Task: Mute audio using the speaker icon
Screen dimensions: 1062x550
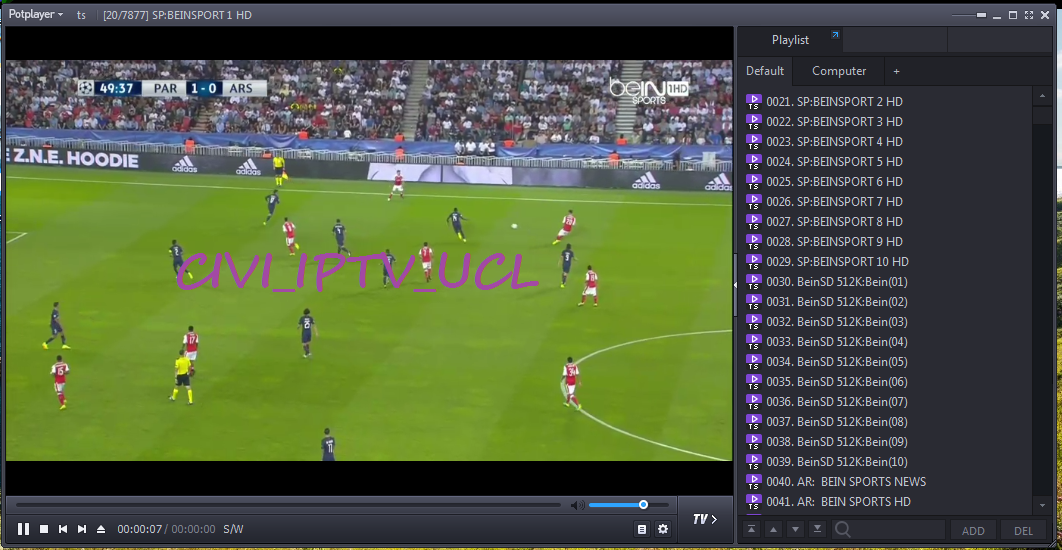Action: (x=577, y=505)
